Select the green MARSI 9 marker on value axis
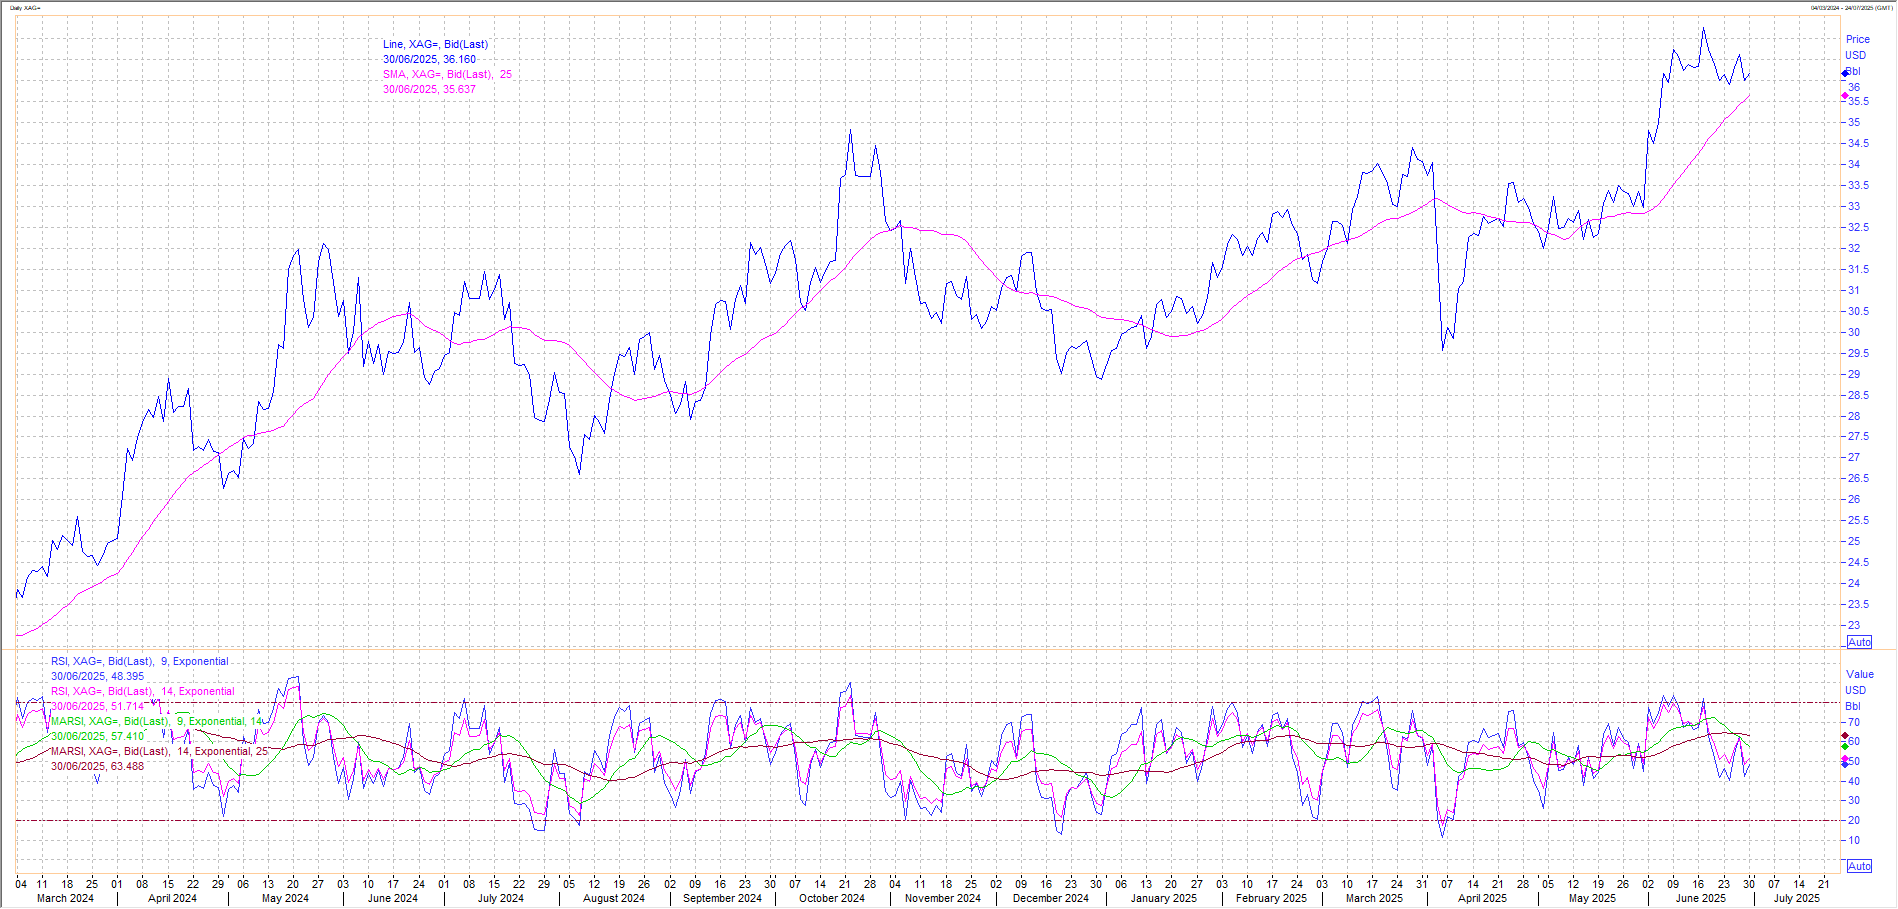 point(1845,747)
